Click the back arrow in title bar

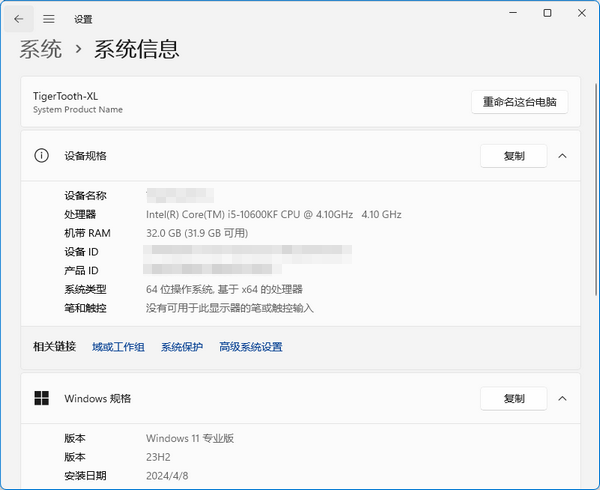[18, 18]
